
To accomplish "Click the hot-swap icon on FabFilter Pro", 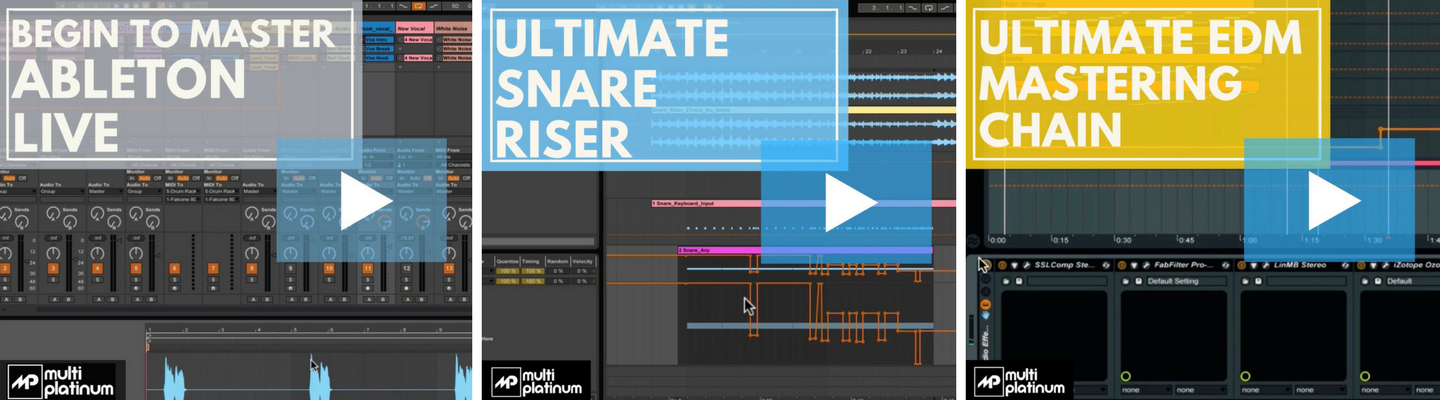I will (1226, 265).
